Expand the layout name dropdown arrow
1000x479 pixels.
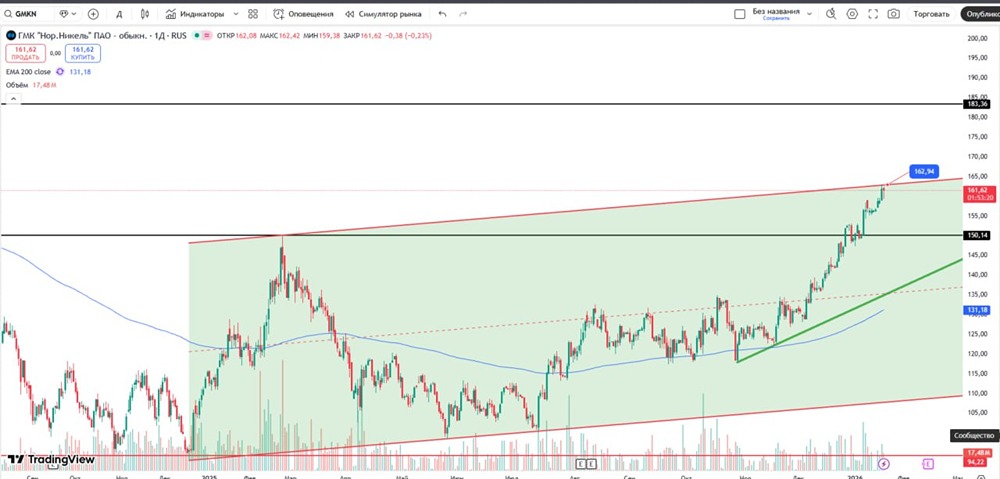point(809,13)
